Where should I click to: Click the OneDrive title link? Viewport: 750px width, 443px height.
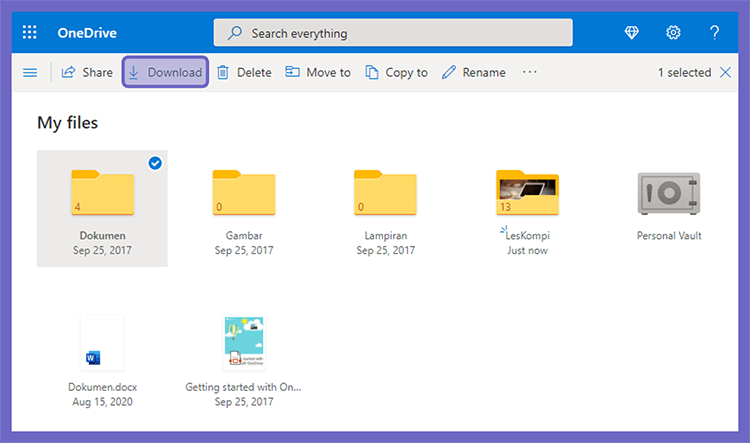point(87,33)
